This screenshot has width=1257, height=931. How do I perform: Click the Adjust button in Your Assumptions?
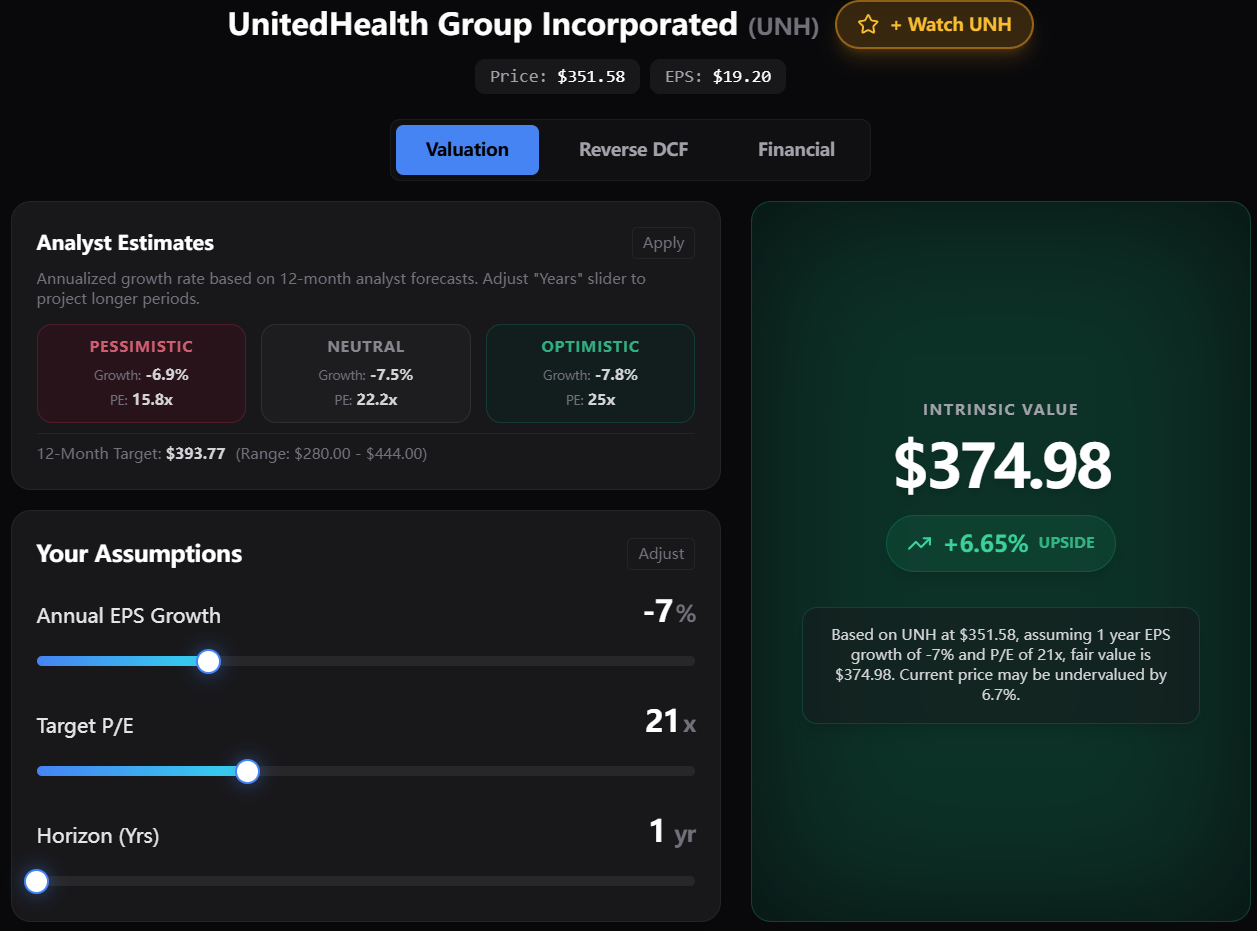(x=661, y=554)
